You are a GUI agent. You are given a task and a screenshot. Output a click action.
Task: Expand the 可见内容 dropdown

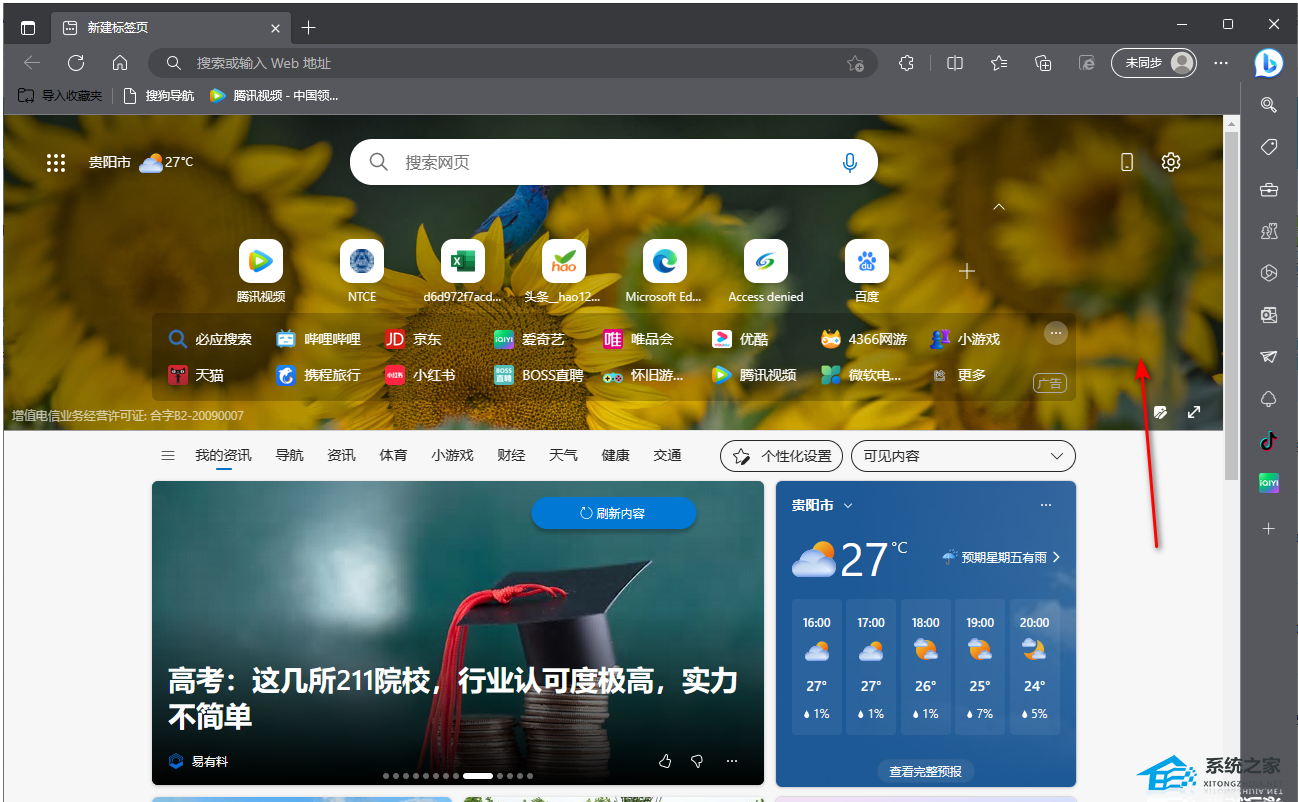point(962,456)
